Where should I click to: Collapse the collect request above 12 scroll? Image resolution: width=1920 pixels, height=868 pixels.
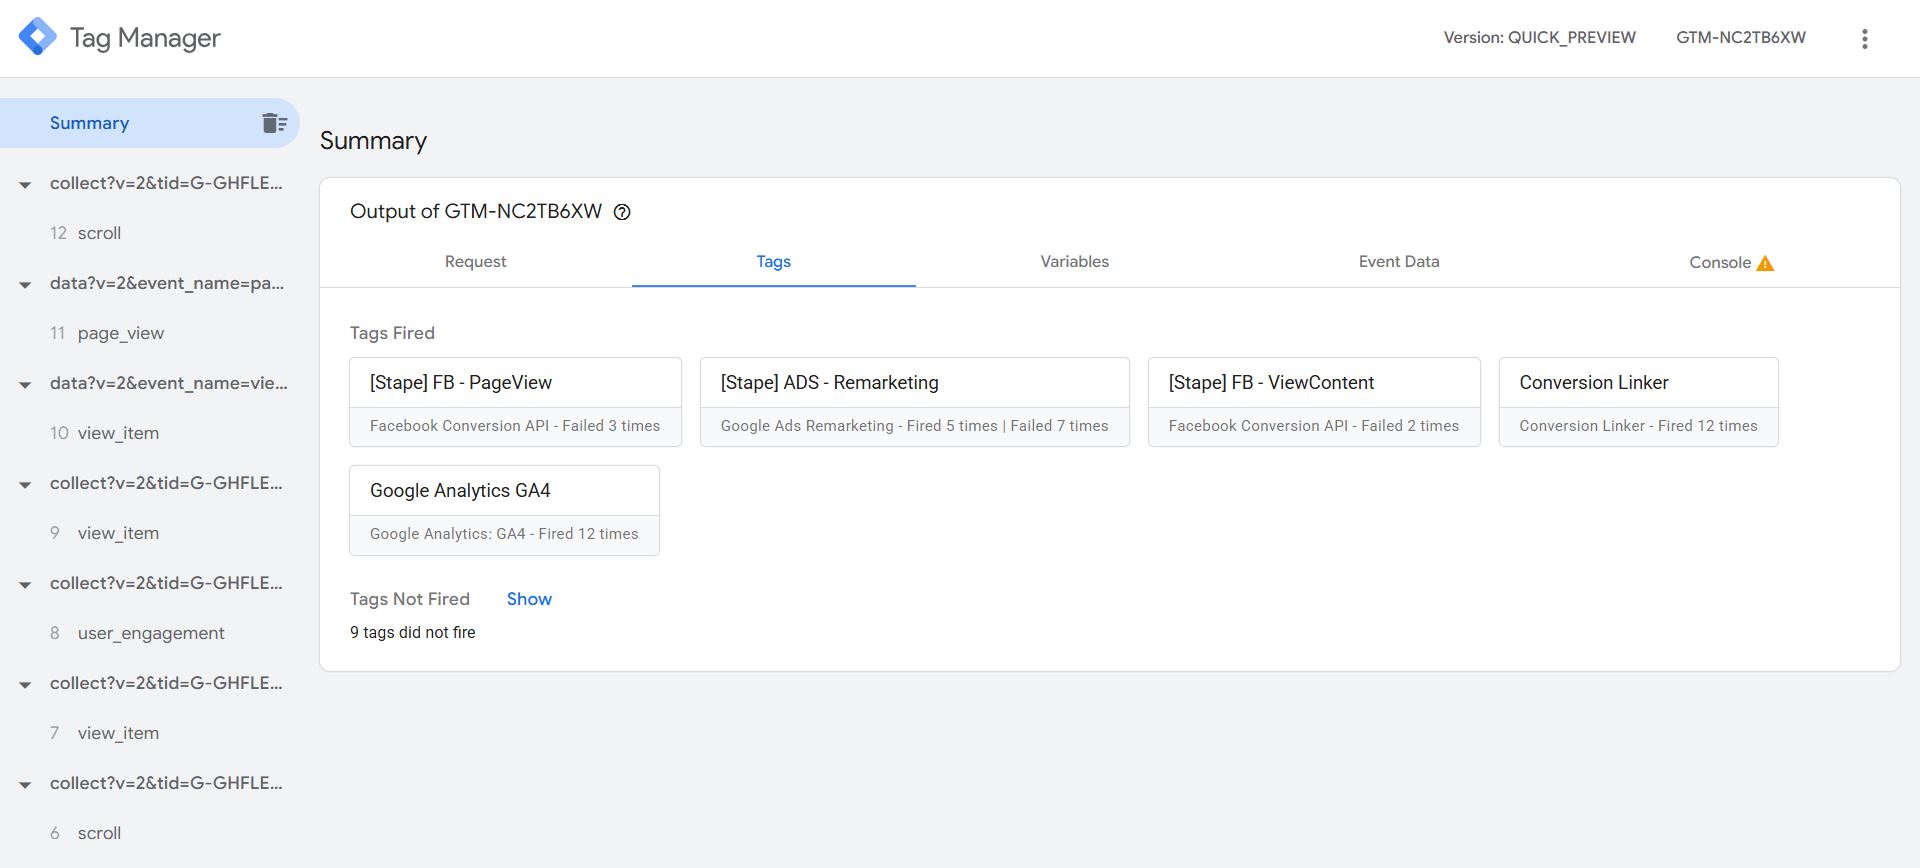[25, 184]
